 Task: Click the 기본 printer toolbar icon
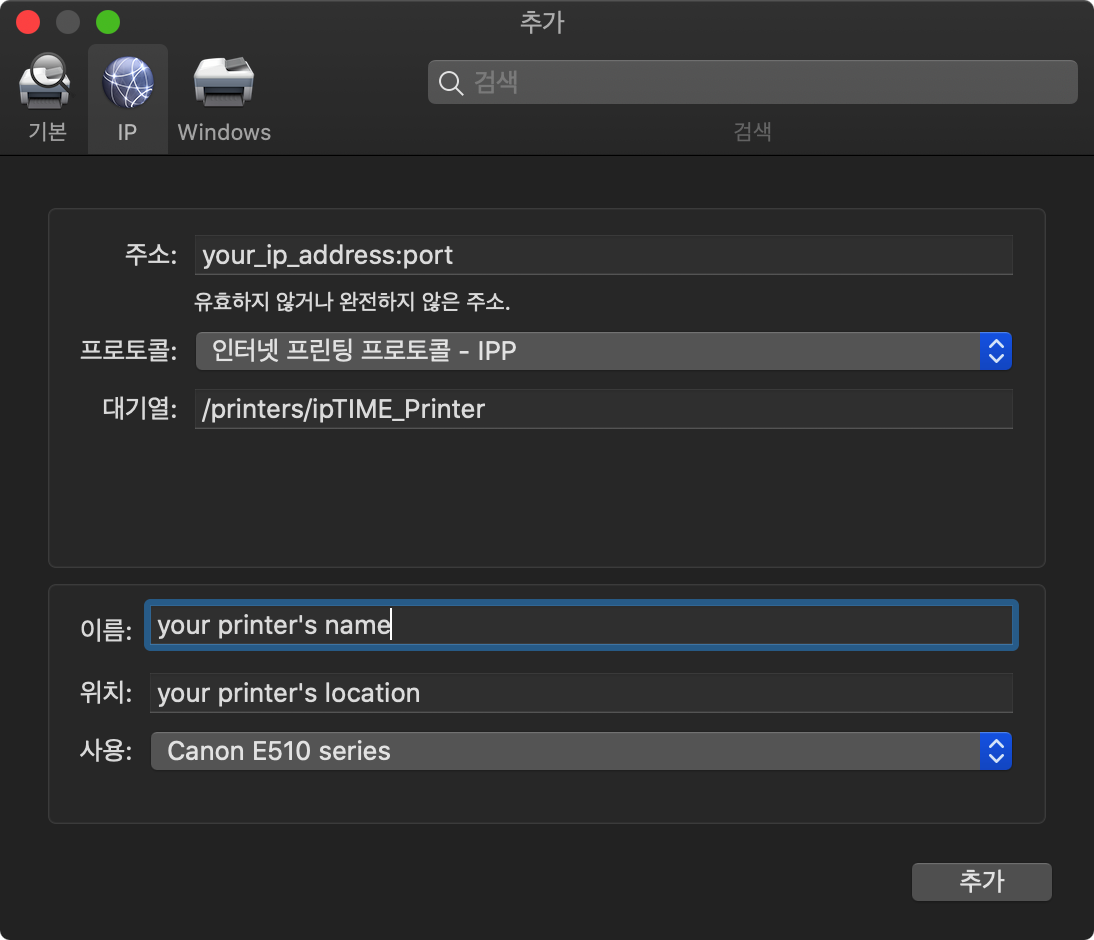click(45, 80)
